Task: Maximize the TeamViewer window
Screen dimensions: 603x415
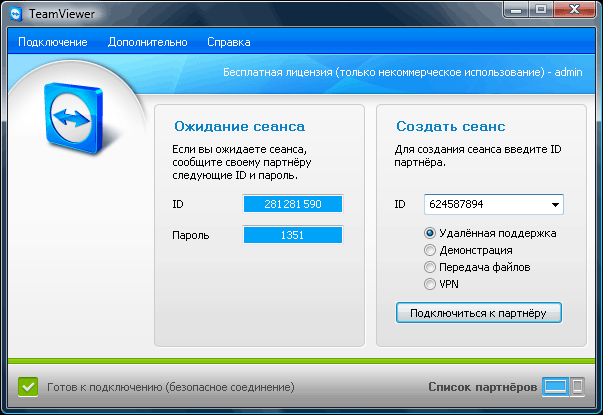Action: (541, 10)
